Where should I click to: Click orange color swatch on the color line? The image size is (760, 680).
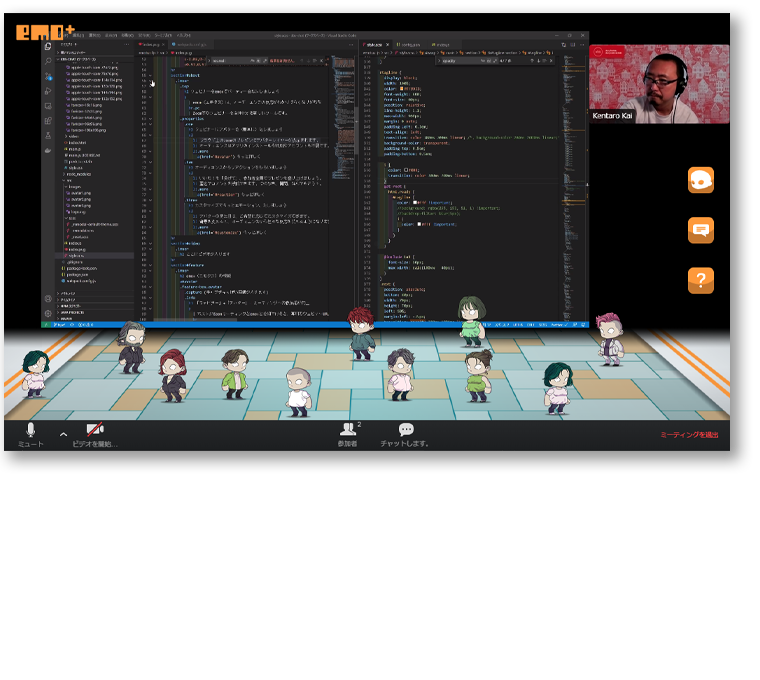click(x=401, y=89)
